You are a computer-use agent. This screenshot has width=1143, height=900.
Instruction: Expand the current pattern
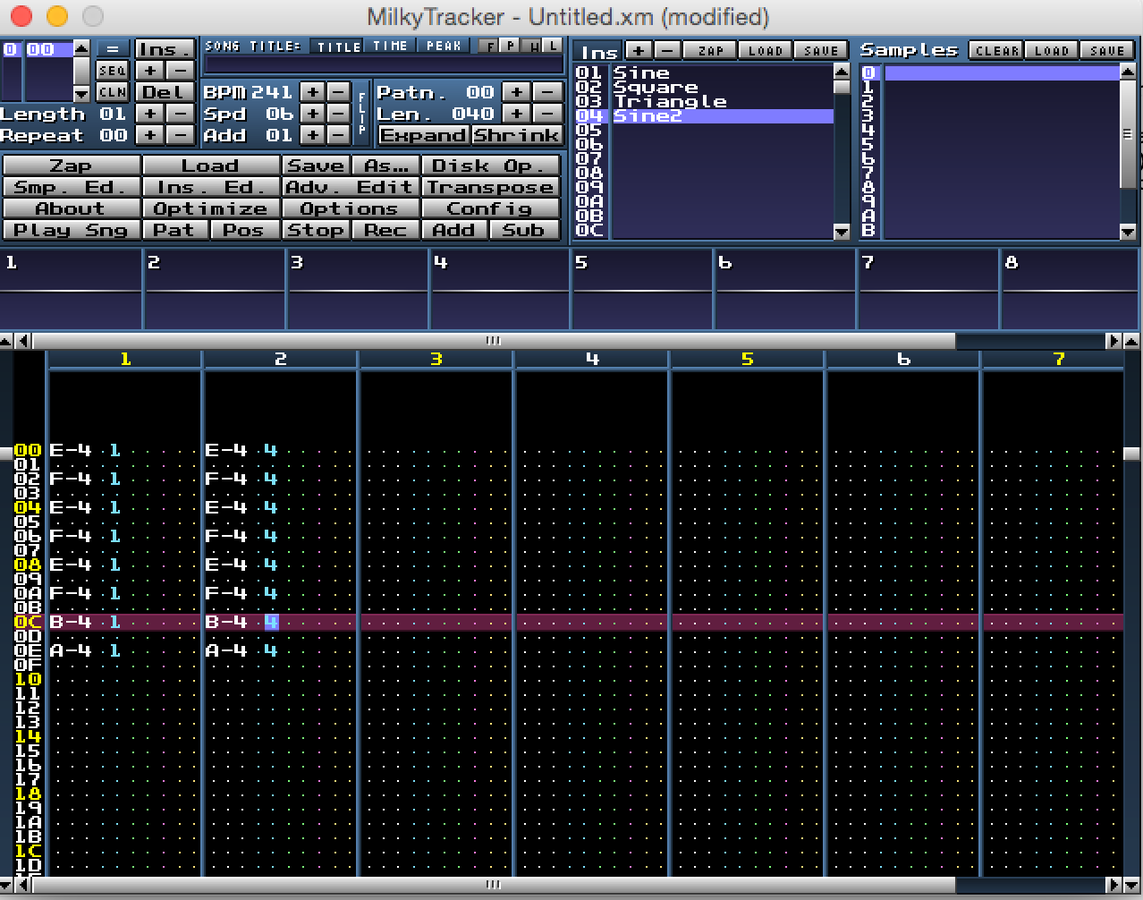423,136
